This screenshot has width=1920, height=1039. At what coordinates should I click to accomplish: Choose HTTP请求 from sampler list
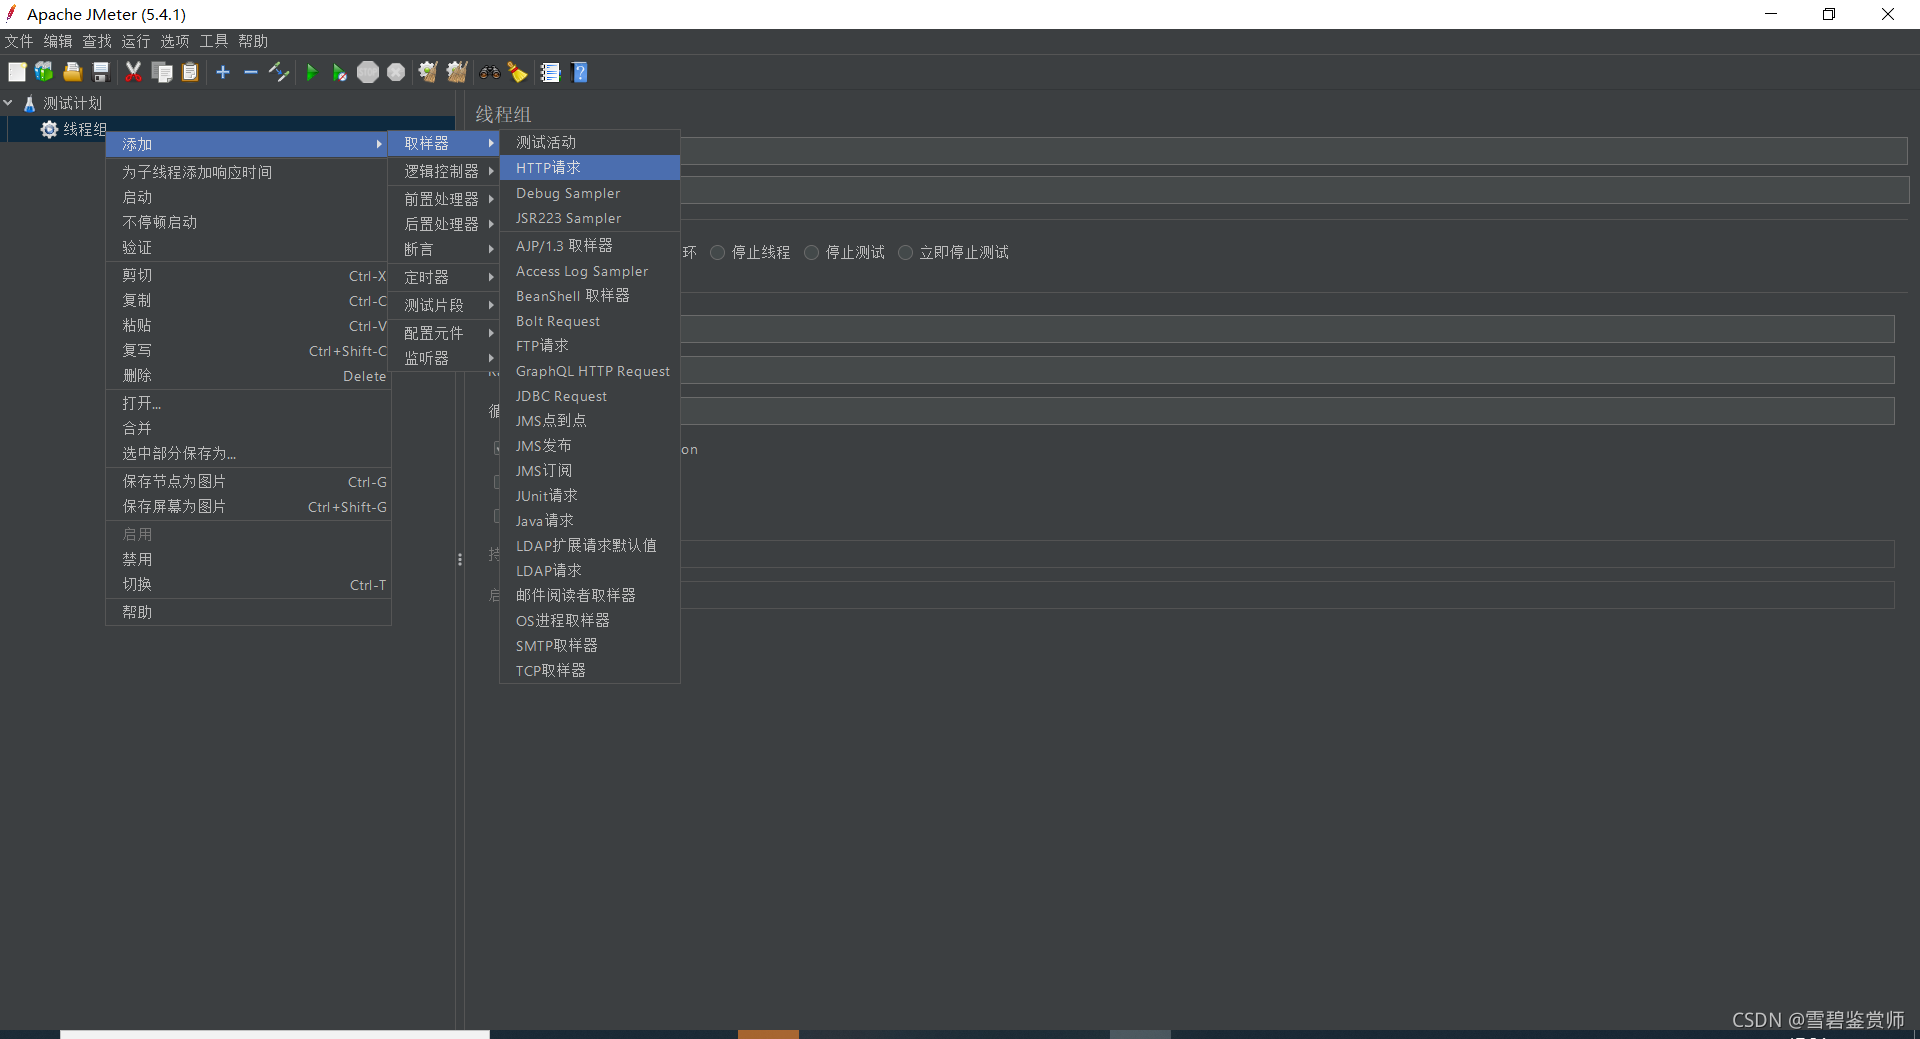[x=590, y=168]
